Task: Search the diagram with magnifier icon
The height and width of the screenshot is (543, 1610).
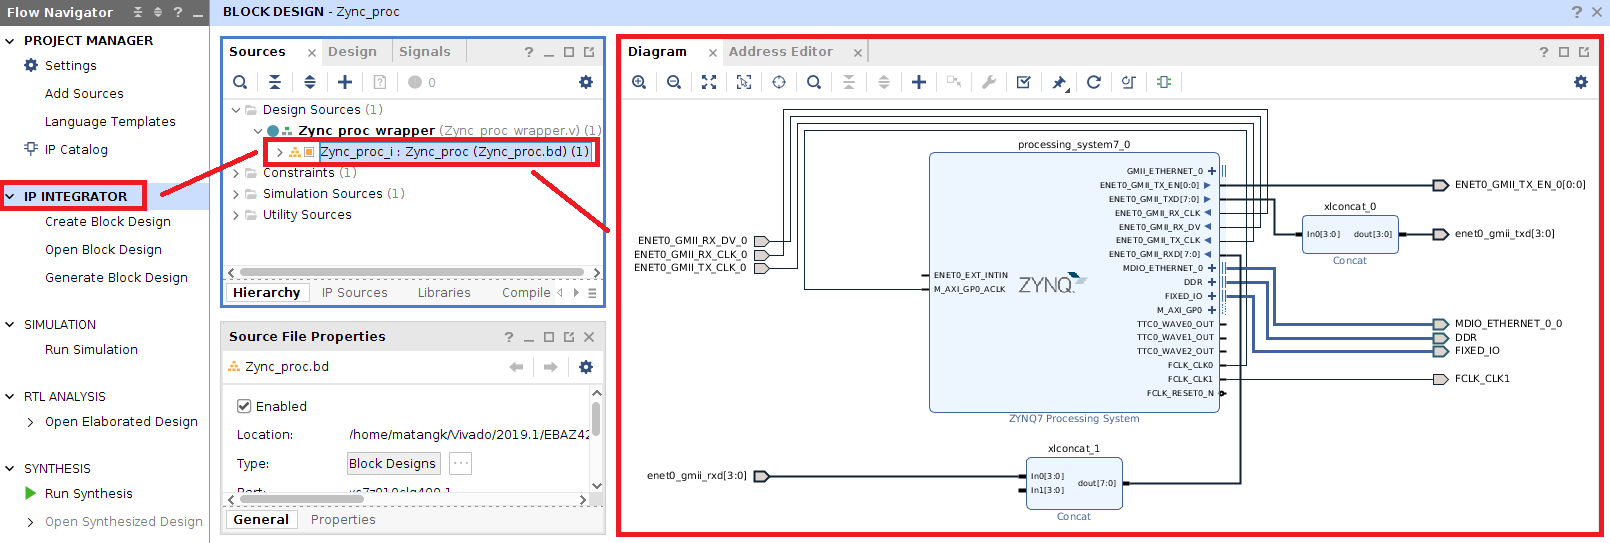Action: pos(814,82)
